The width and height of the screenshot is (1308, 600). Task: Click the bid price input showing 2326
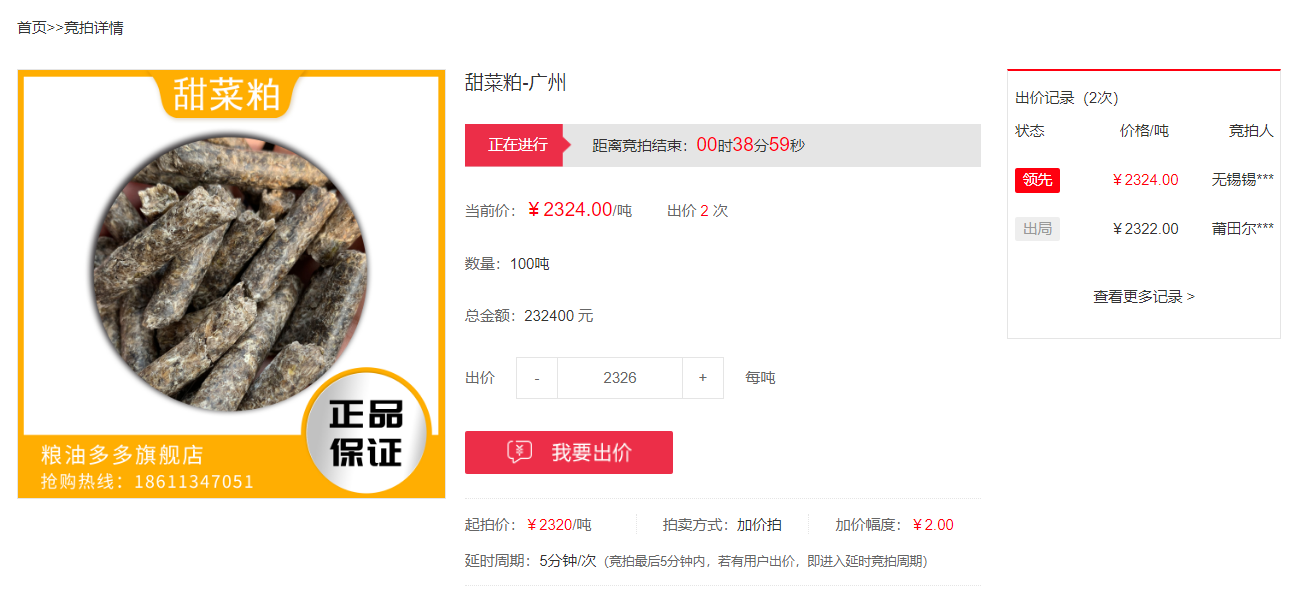[620, 378]
